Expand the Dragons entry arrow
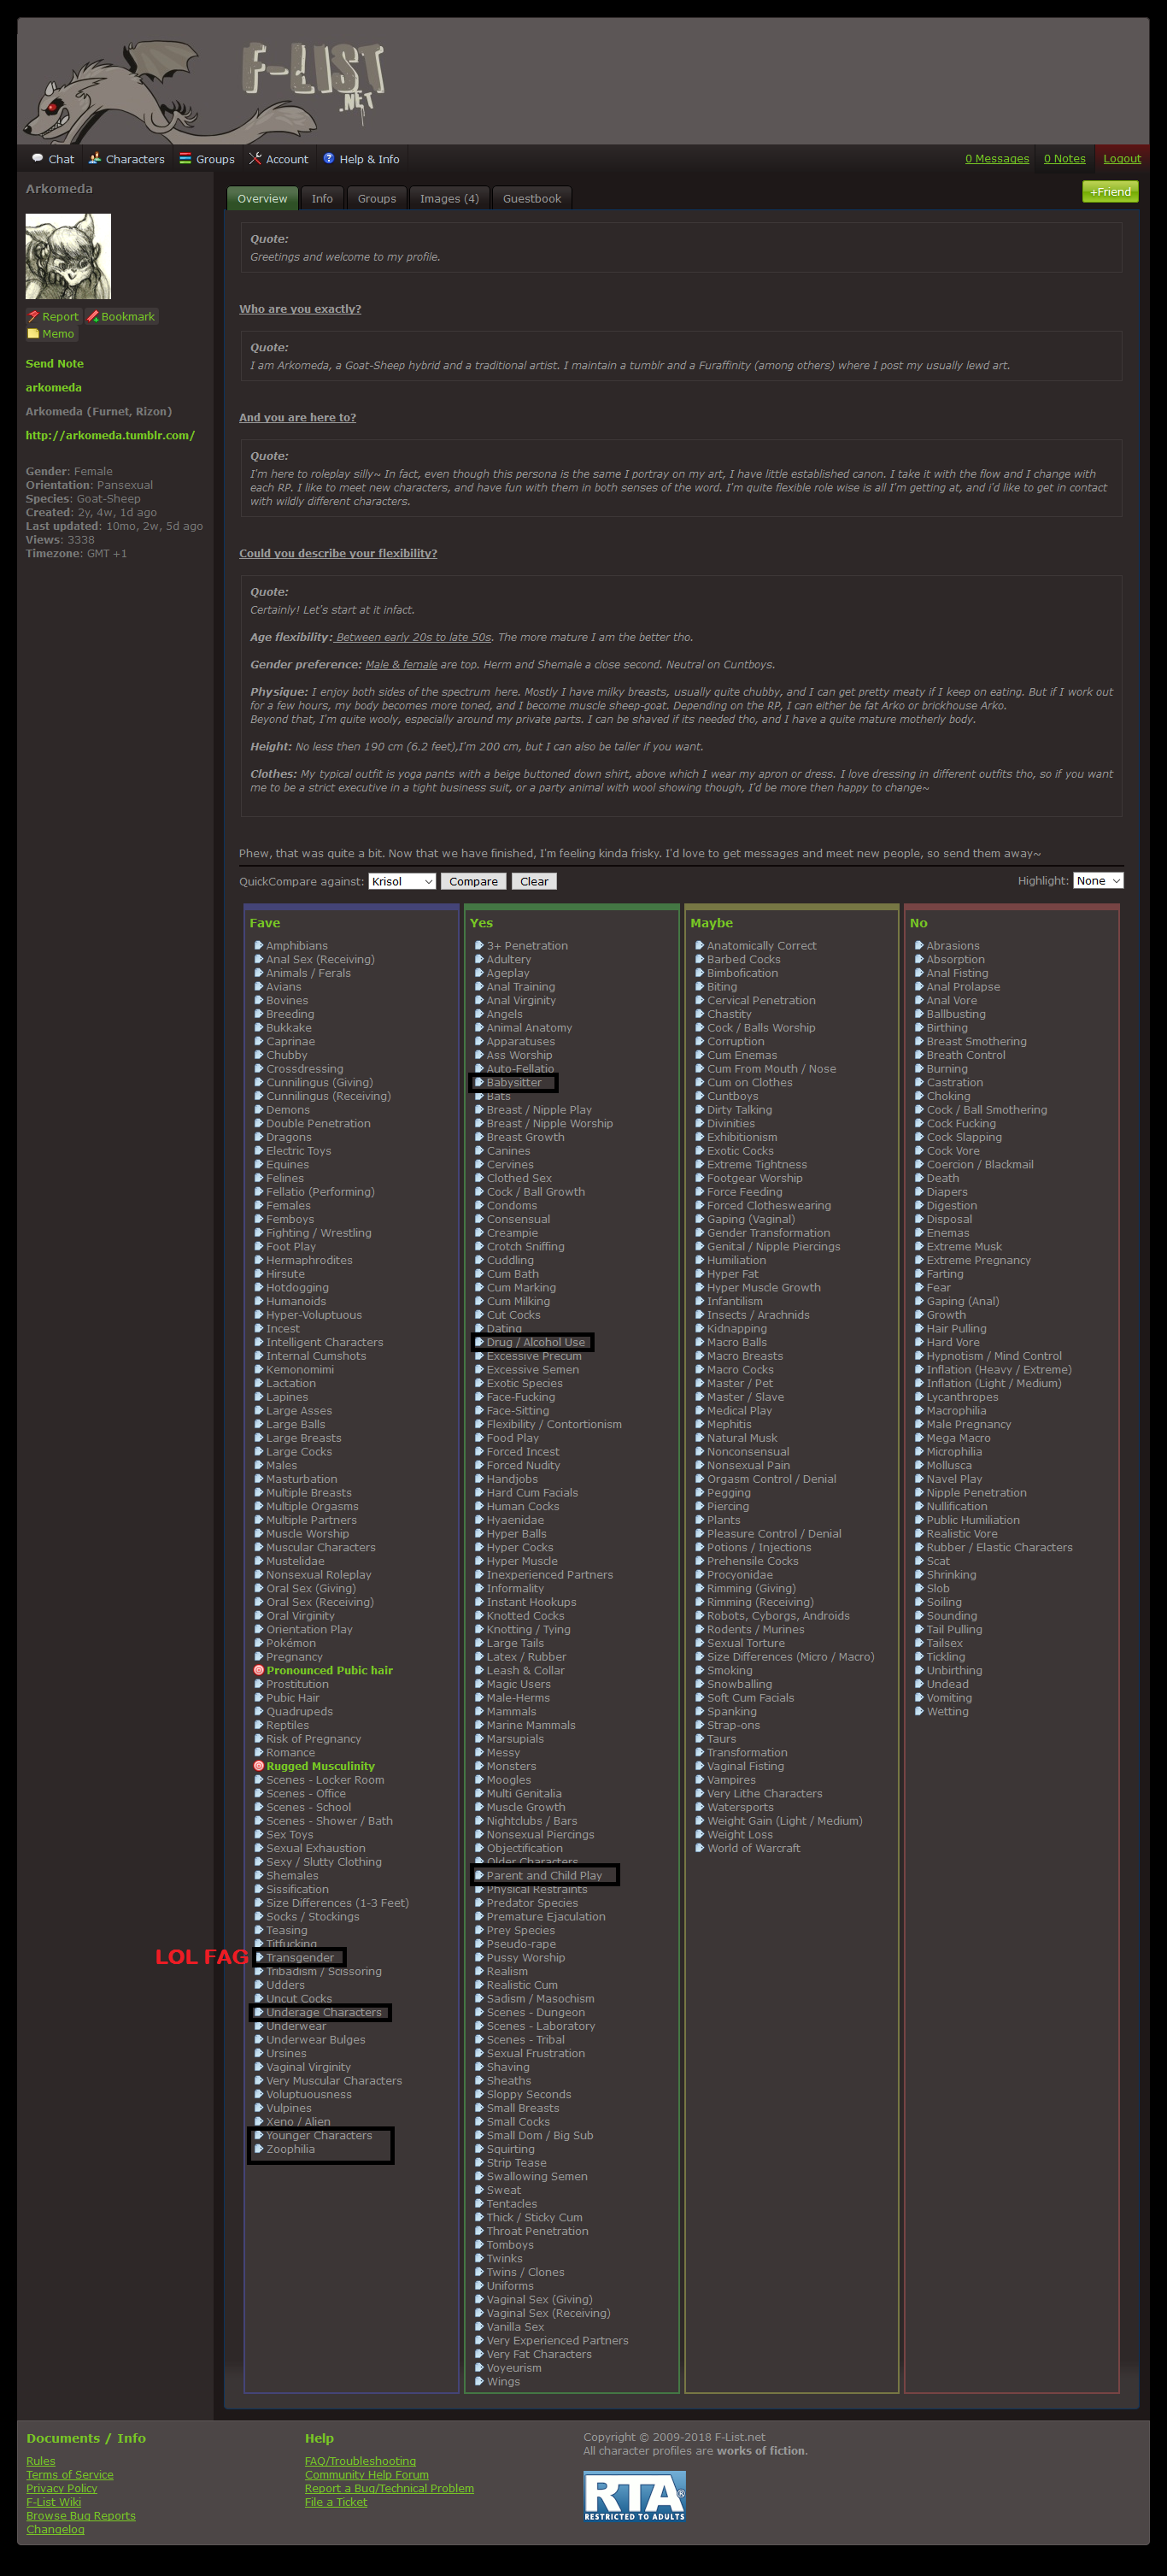 point(259,1137)
